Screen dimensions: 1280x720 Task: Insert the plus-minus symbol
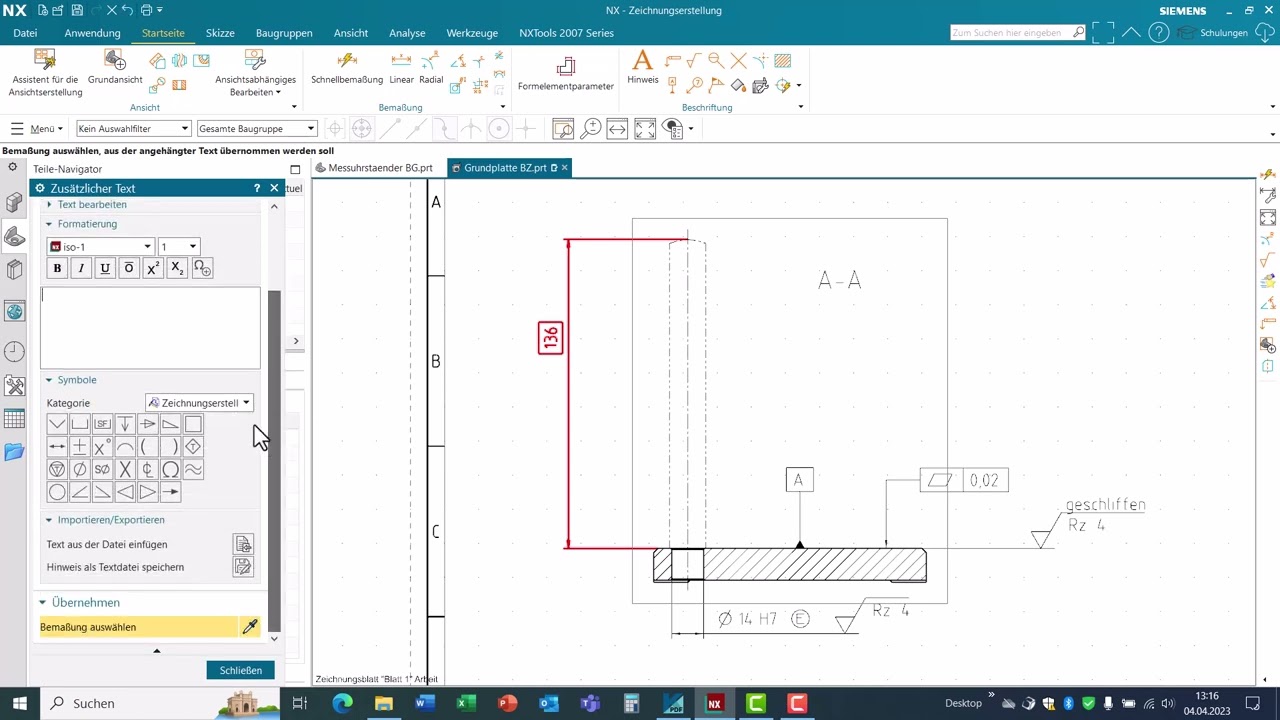click(x=80, y=447)
